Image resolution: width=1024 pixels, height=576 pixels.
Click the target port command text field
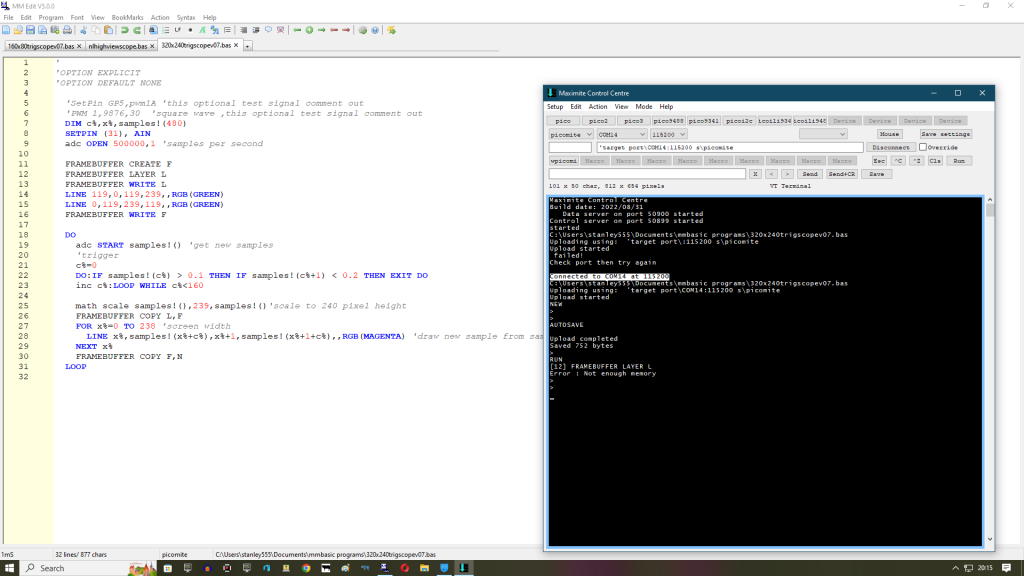tap(728, 147)
